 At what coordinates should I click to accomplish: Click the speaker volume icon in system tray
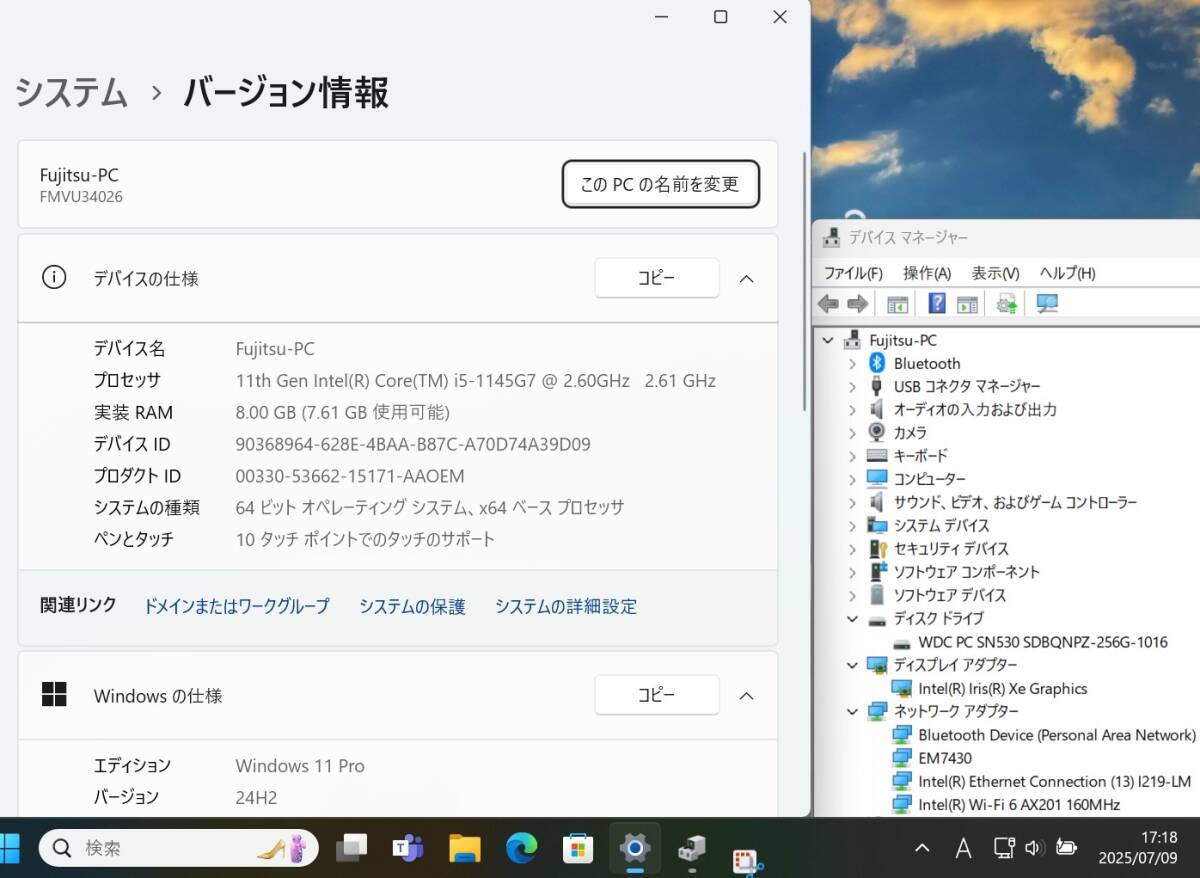pyautogui.click(x=1035, y=848)
